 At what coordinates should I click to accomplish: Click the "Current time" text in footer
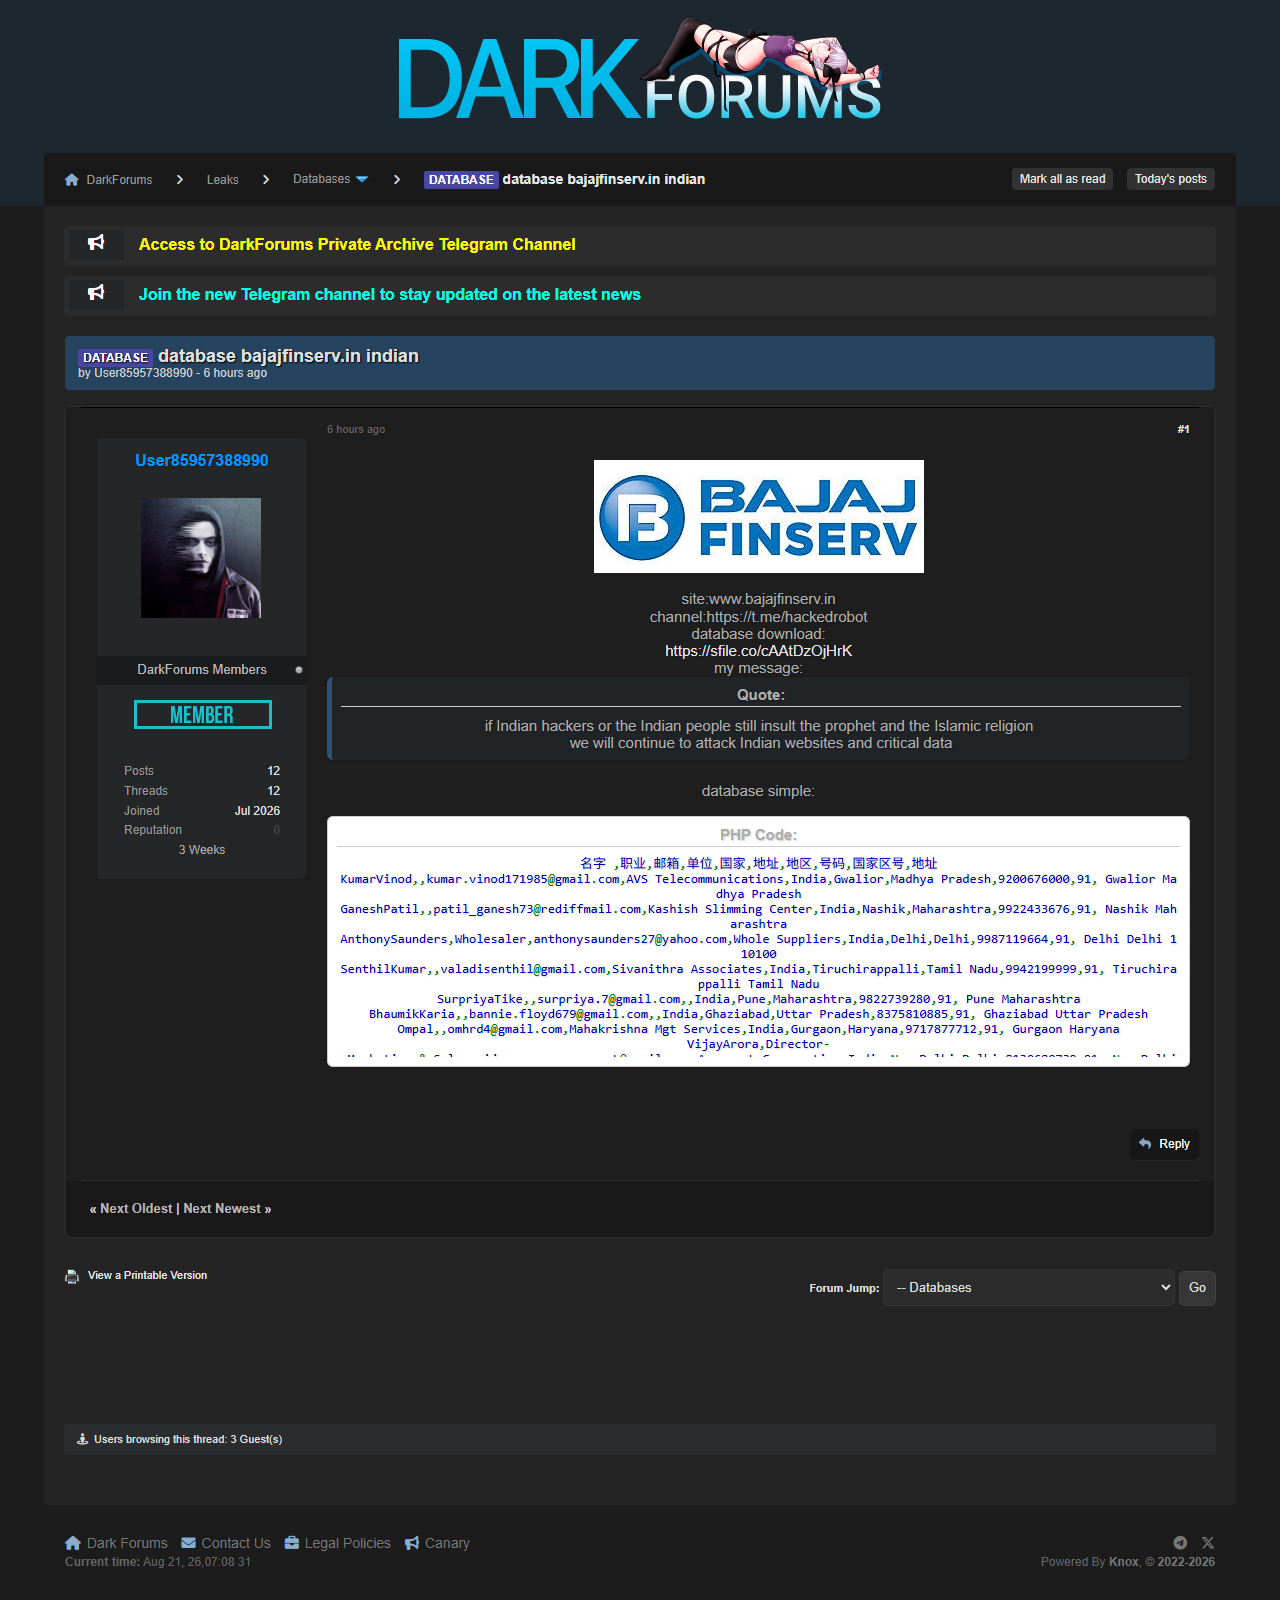click(x=158, y=1562)
